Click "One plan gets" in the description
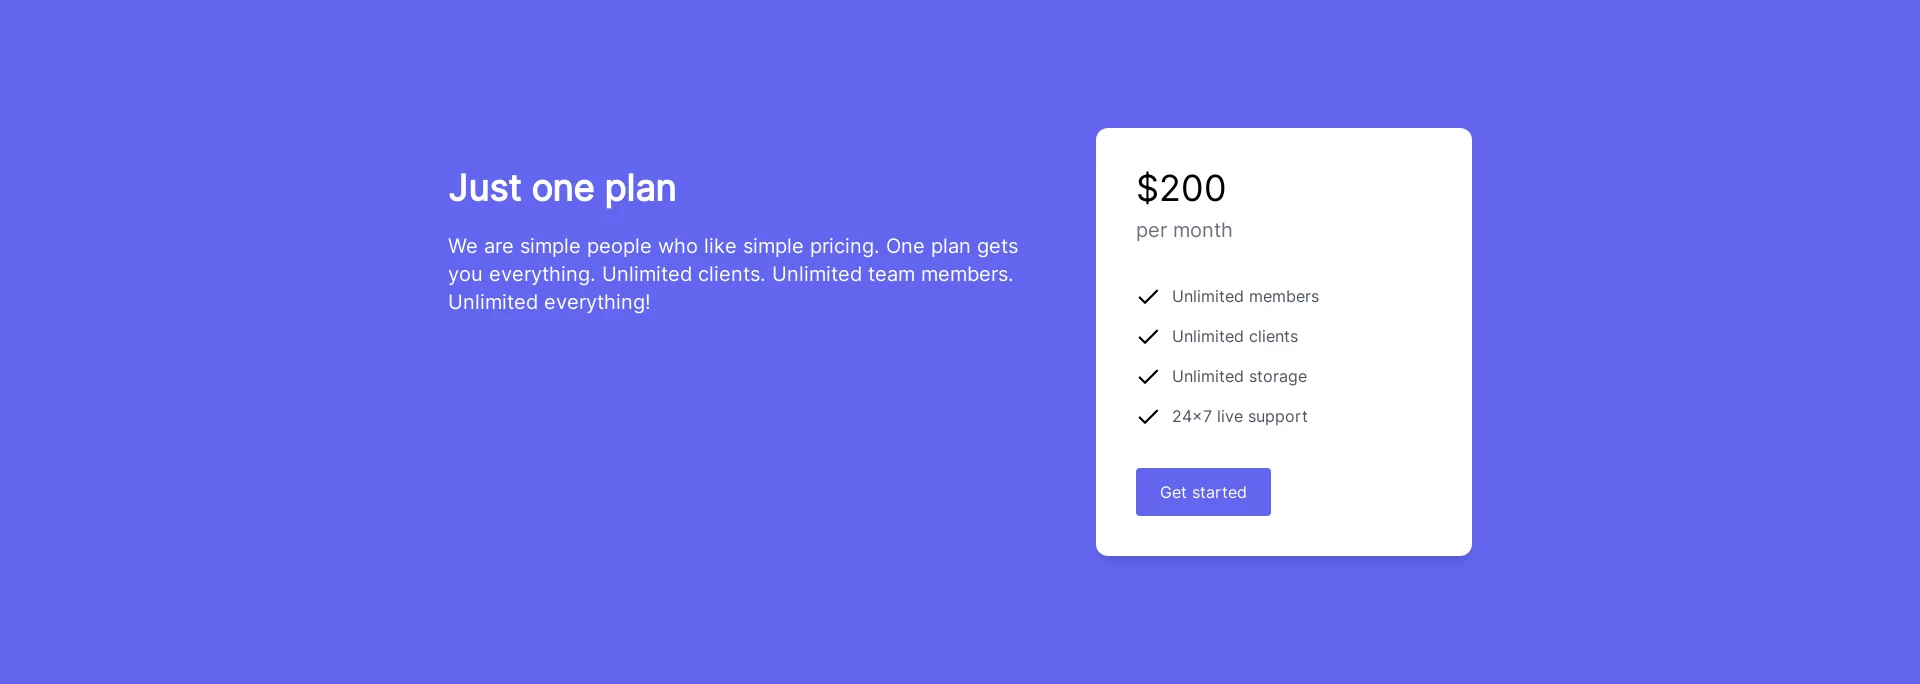Viewport: 1920px width, 684px height. pos(951,246)
